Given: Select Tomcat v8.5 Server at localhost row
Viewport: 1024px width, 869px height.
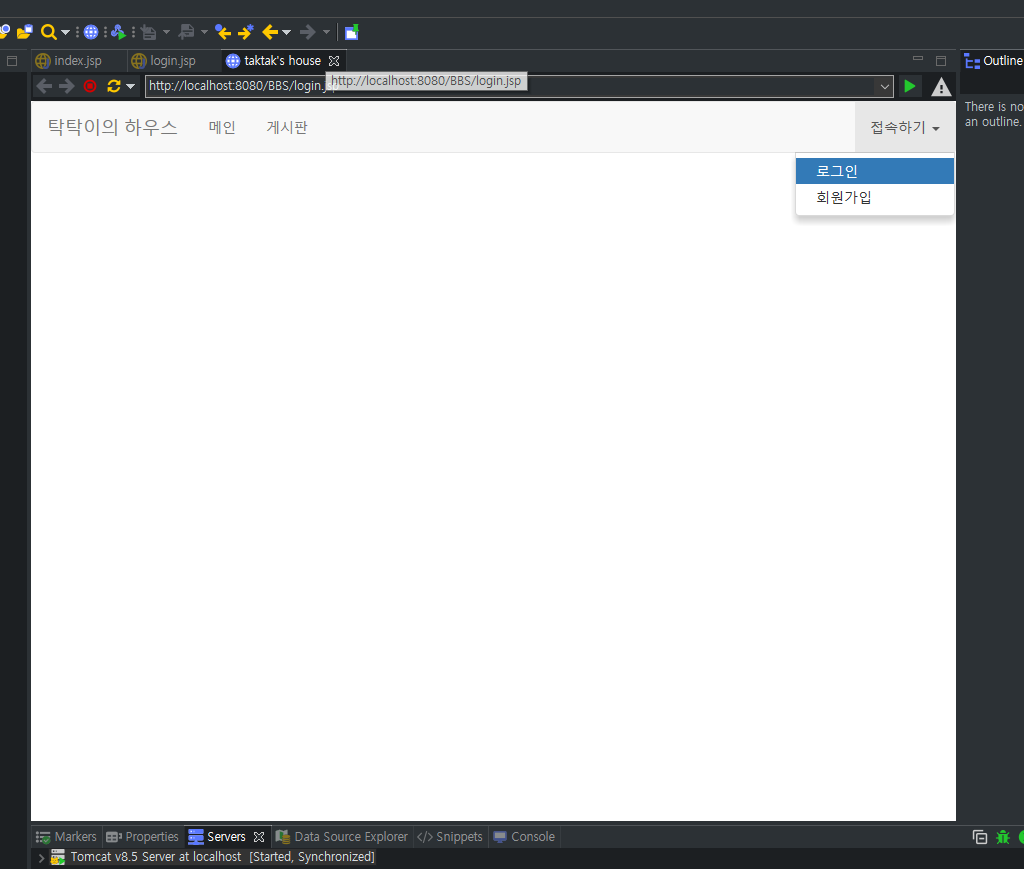Looking at the screenshot, I should click(x=223, y=857).
